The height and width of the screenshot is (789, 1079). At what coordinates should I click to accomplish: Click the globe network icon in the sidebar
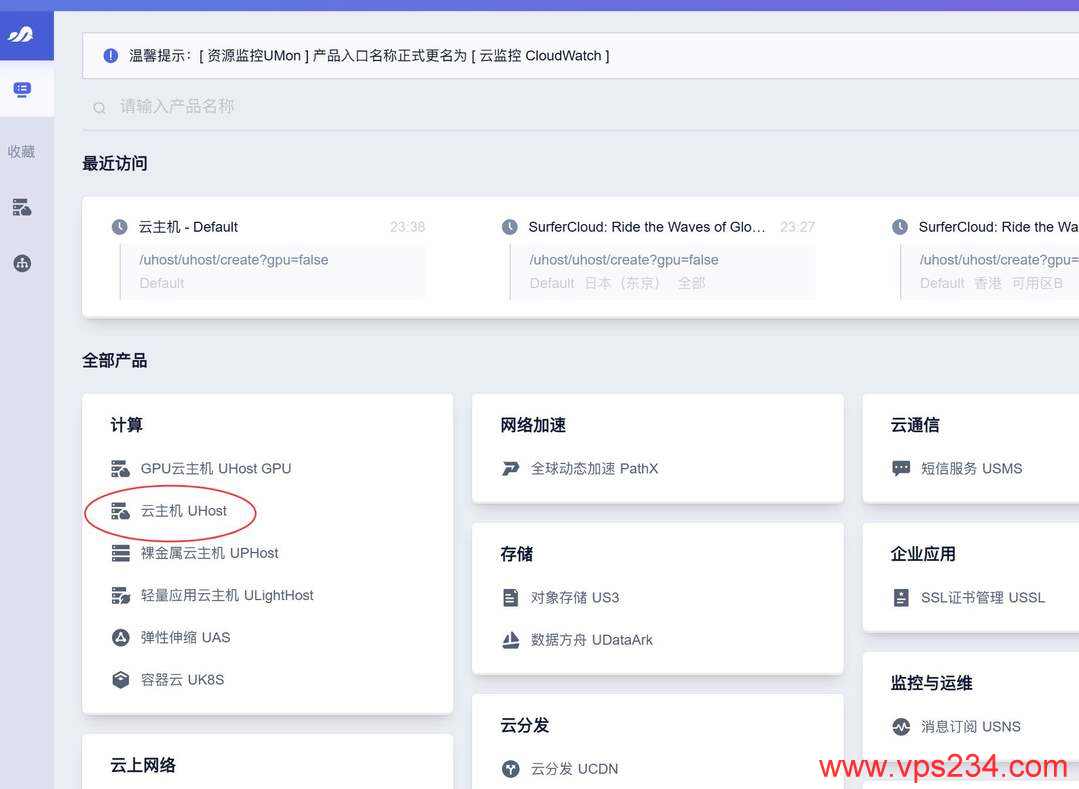click(22, 263)
